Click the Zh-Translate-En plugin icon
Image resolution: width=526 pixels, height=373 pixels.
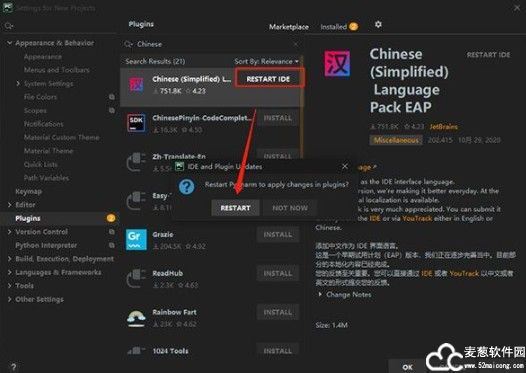click(x=136, y=161)
